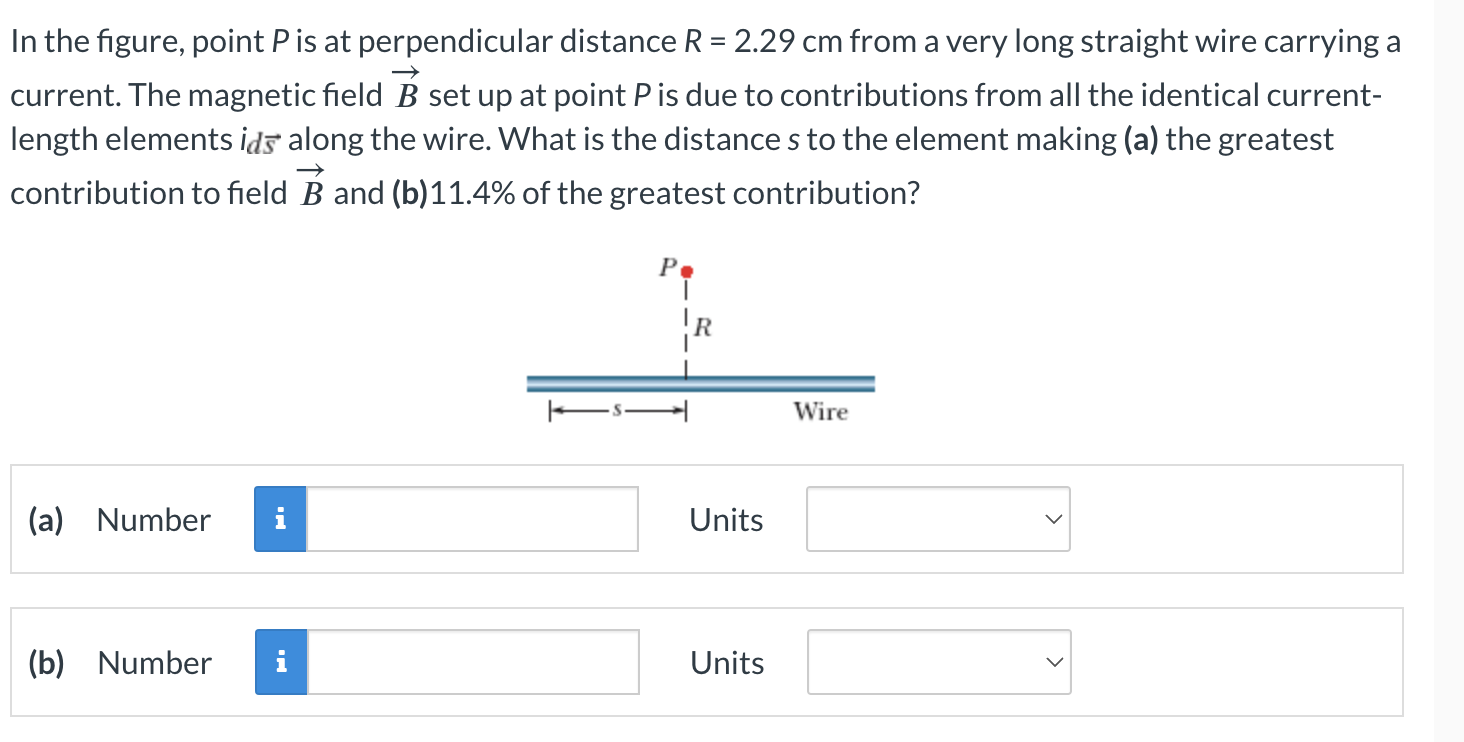Click the distance s arrow label in figure

(x=617, y=408)
